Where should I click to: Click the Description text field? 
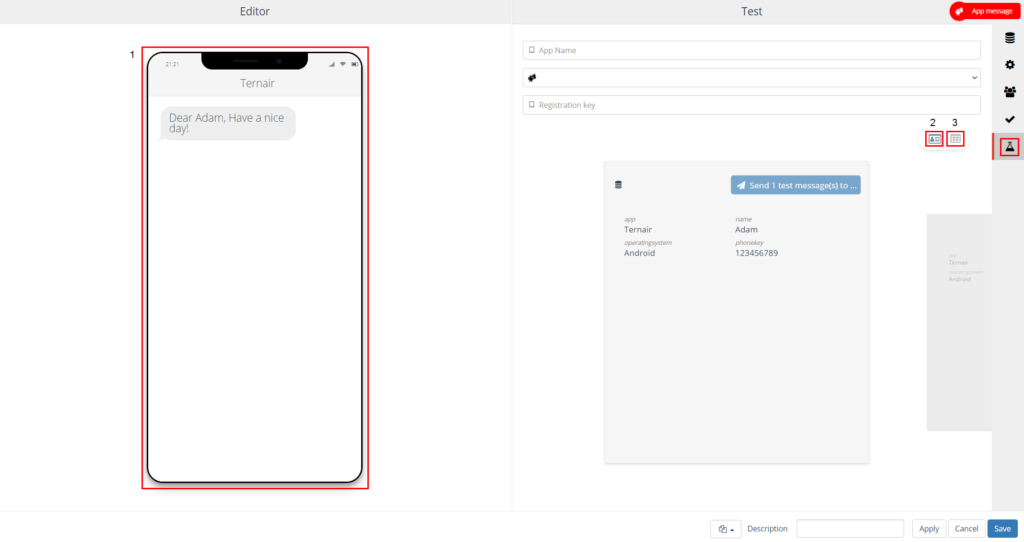coord(850,529)
